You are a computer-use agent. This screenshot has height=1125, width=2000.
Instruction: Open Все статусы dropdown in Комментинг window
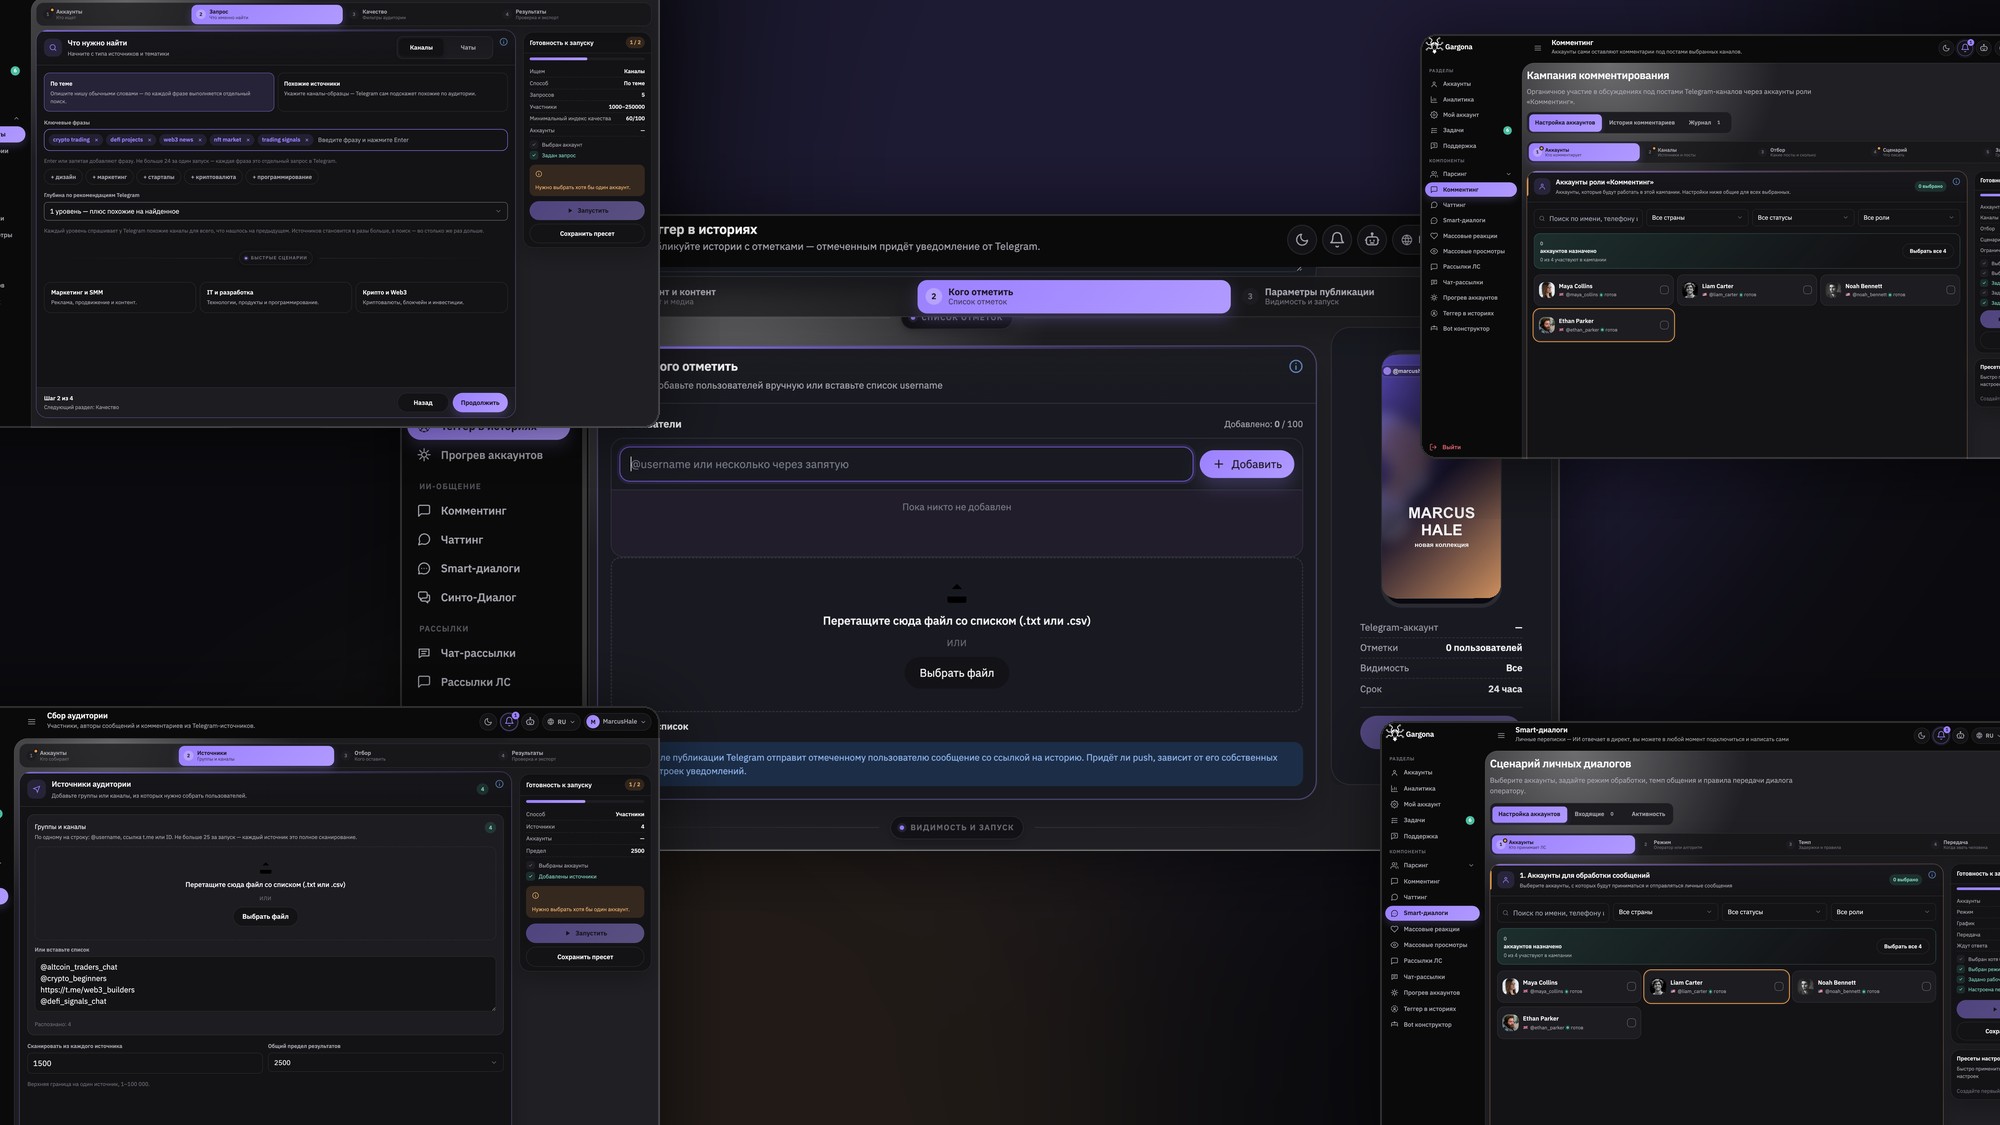(1803, 218)
